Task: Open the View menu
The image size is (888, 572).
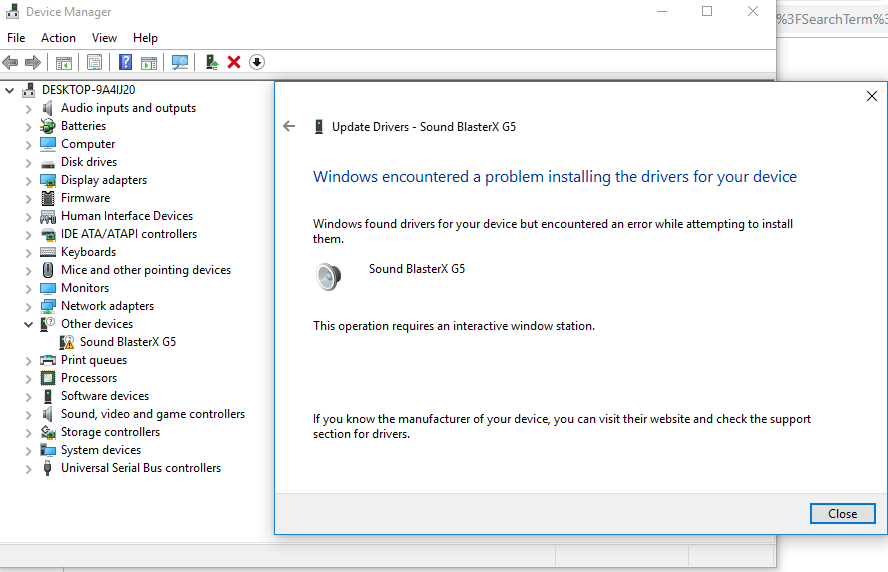Action: (x=104, y=38)
